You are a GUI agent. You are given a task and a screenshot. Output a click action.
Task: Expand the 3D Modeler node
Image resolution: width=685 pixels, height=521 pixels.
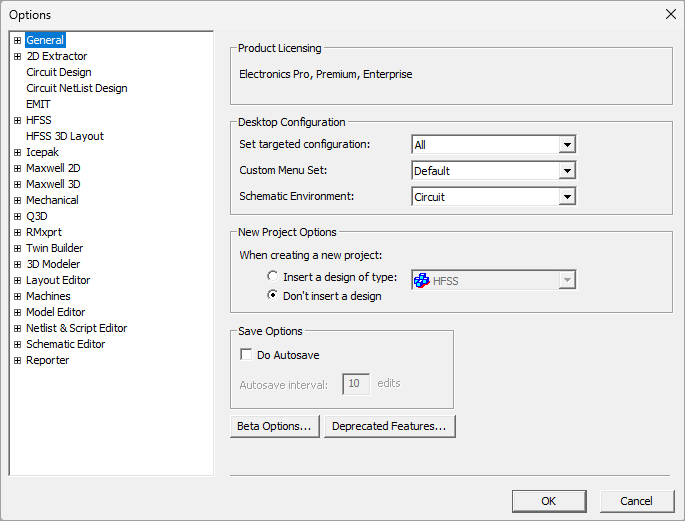pos(17,264)
